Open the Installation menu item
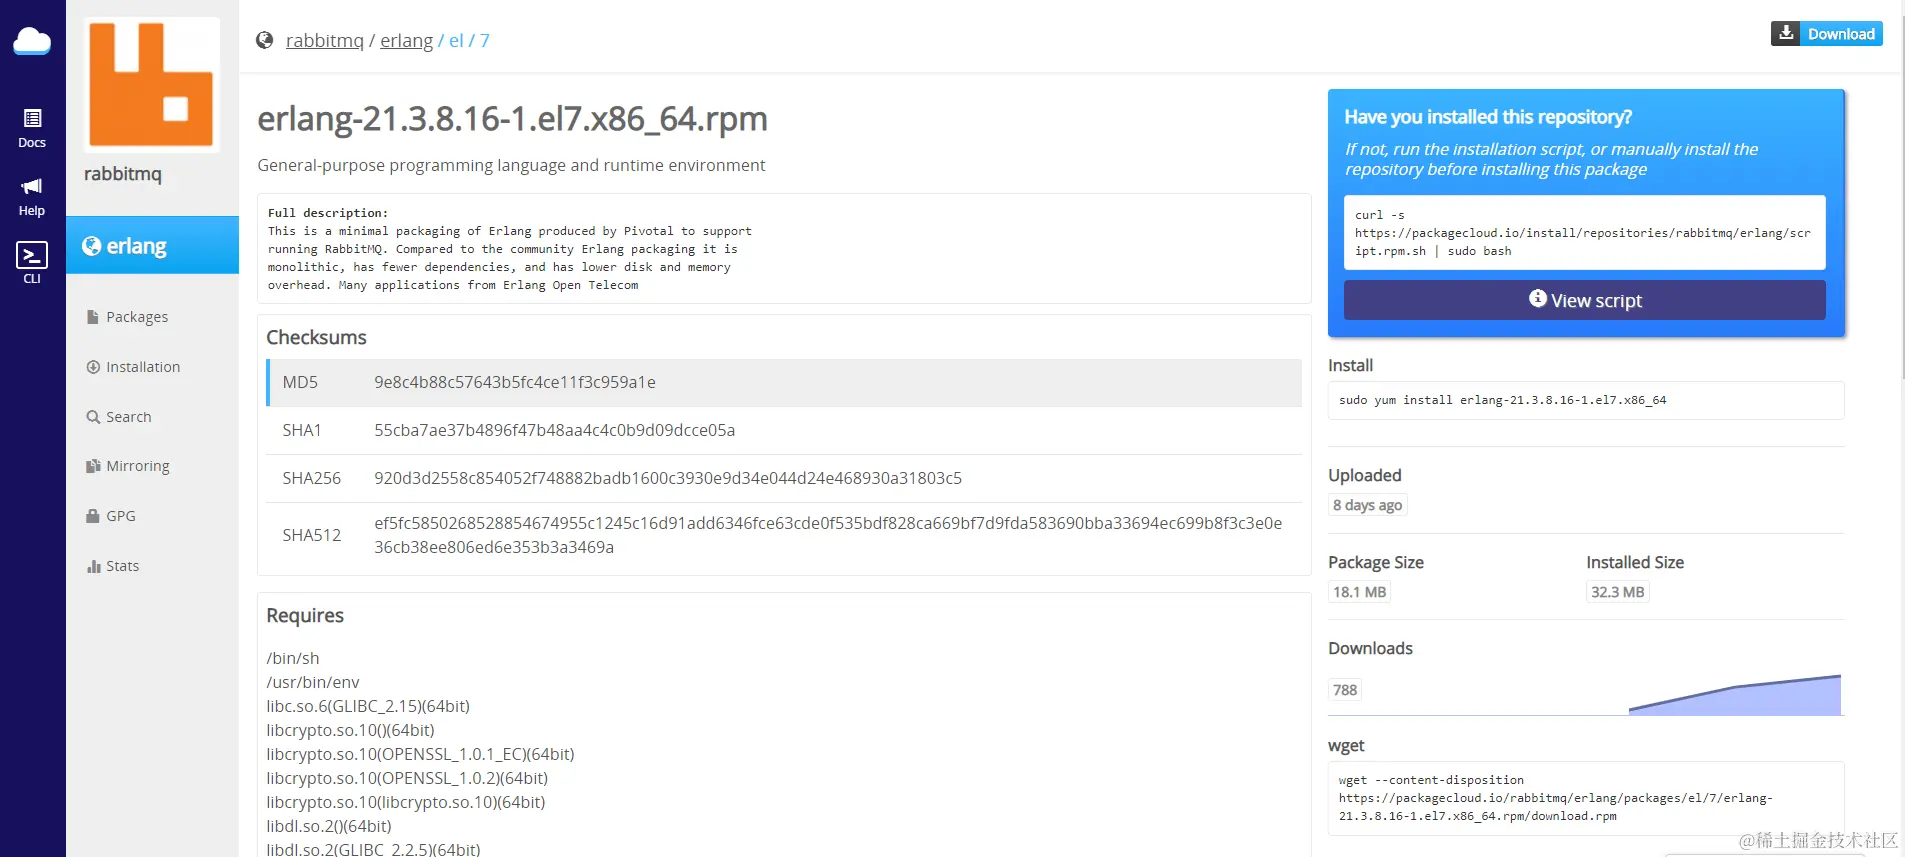 (x=133, y=367)
